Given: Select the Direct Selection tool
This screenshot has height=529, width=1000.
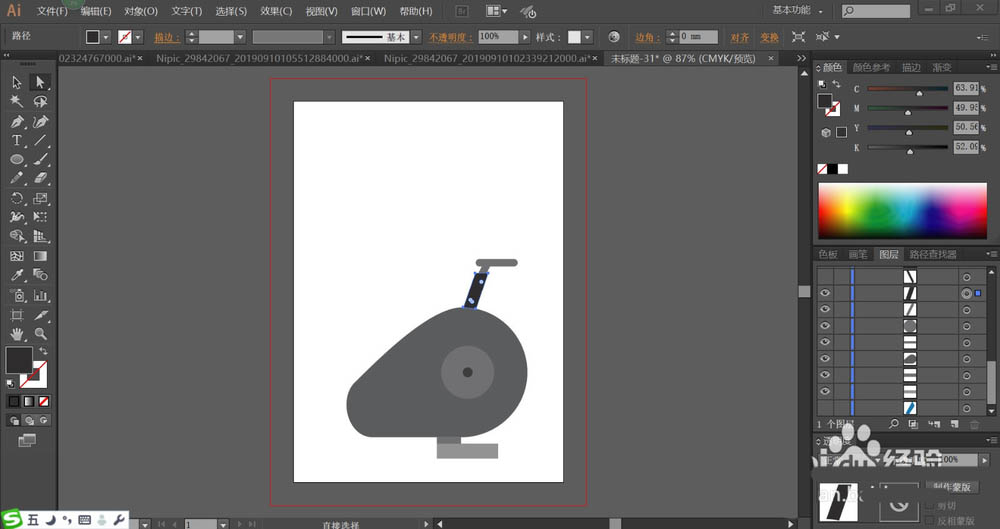Looking at the screenshot, I should (40, 82).
